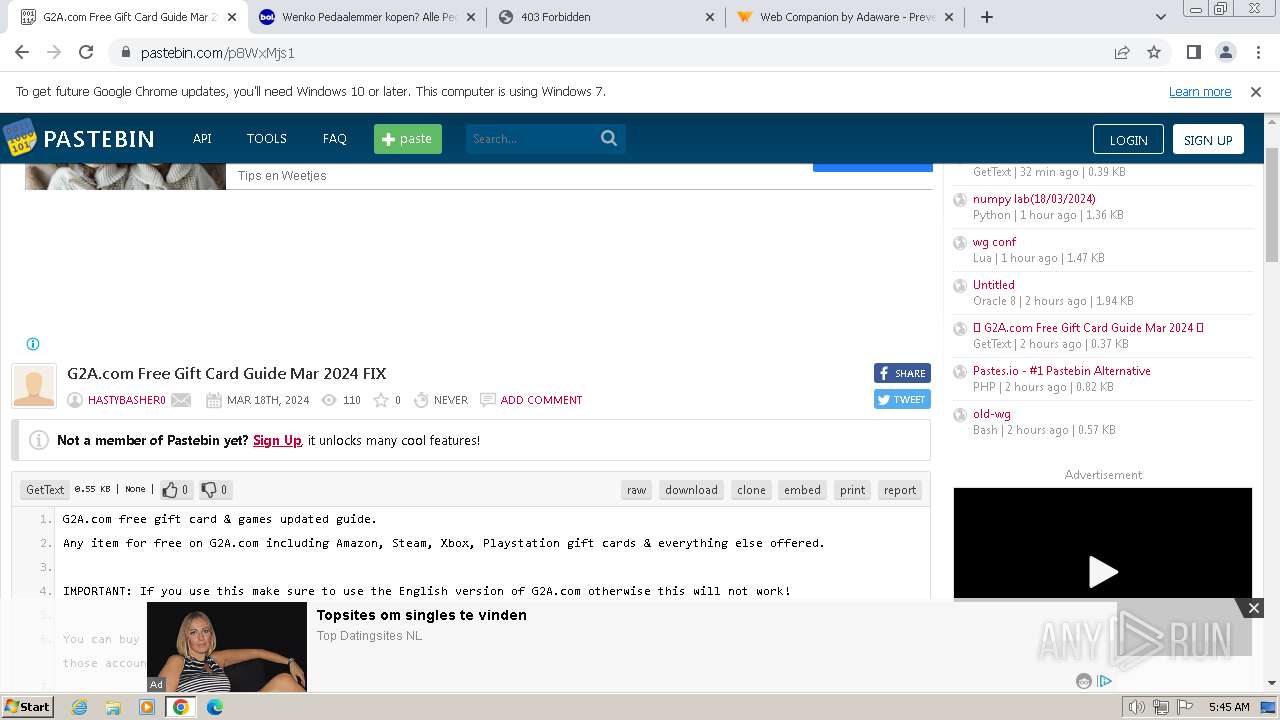Print the paste
The image size is (1280, 720).
[853, 490]
